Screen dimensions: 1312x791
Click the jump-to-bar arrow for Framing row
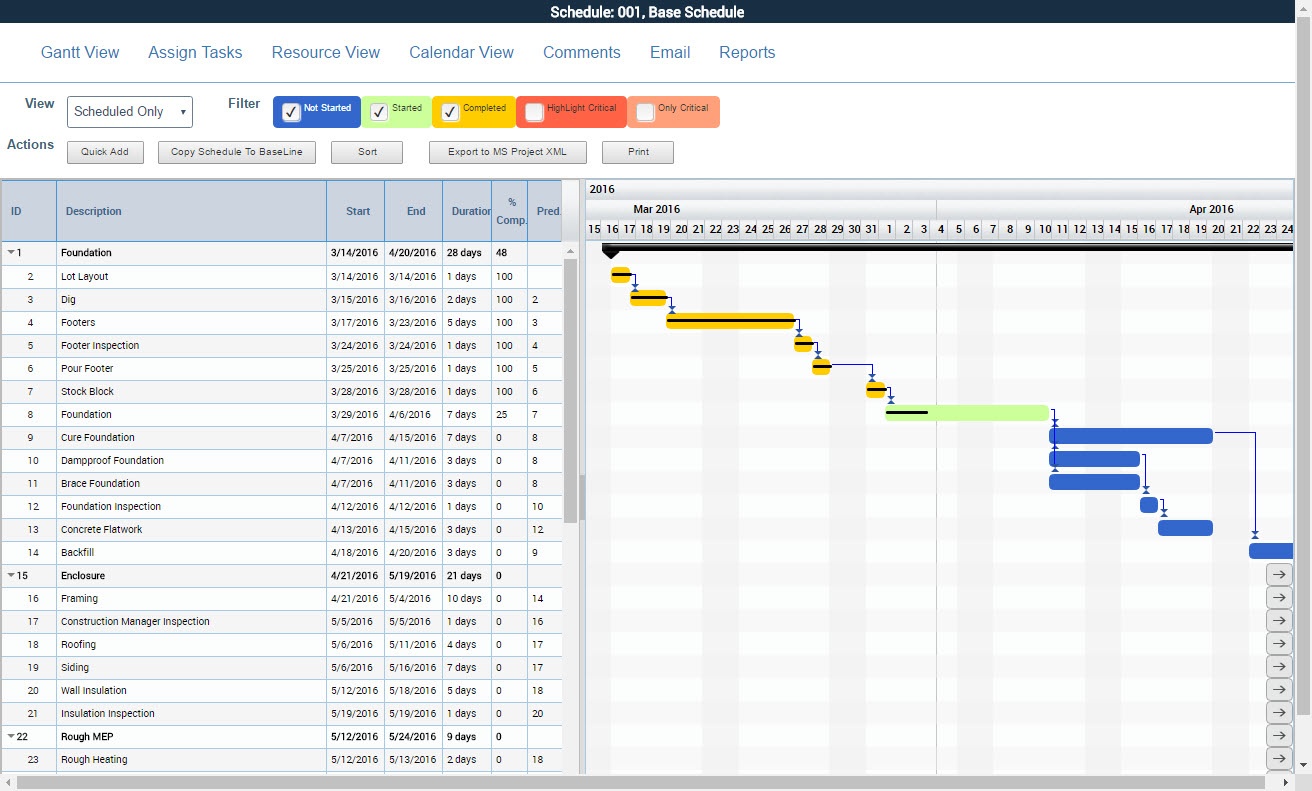[x=1279, y=597]
